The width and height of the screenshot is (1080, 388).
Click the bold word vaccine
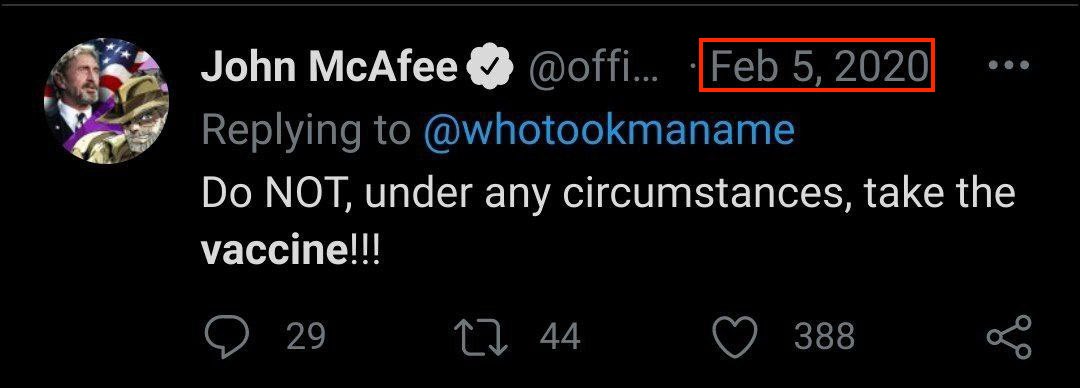pos(272,252)
